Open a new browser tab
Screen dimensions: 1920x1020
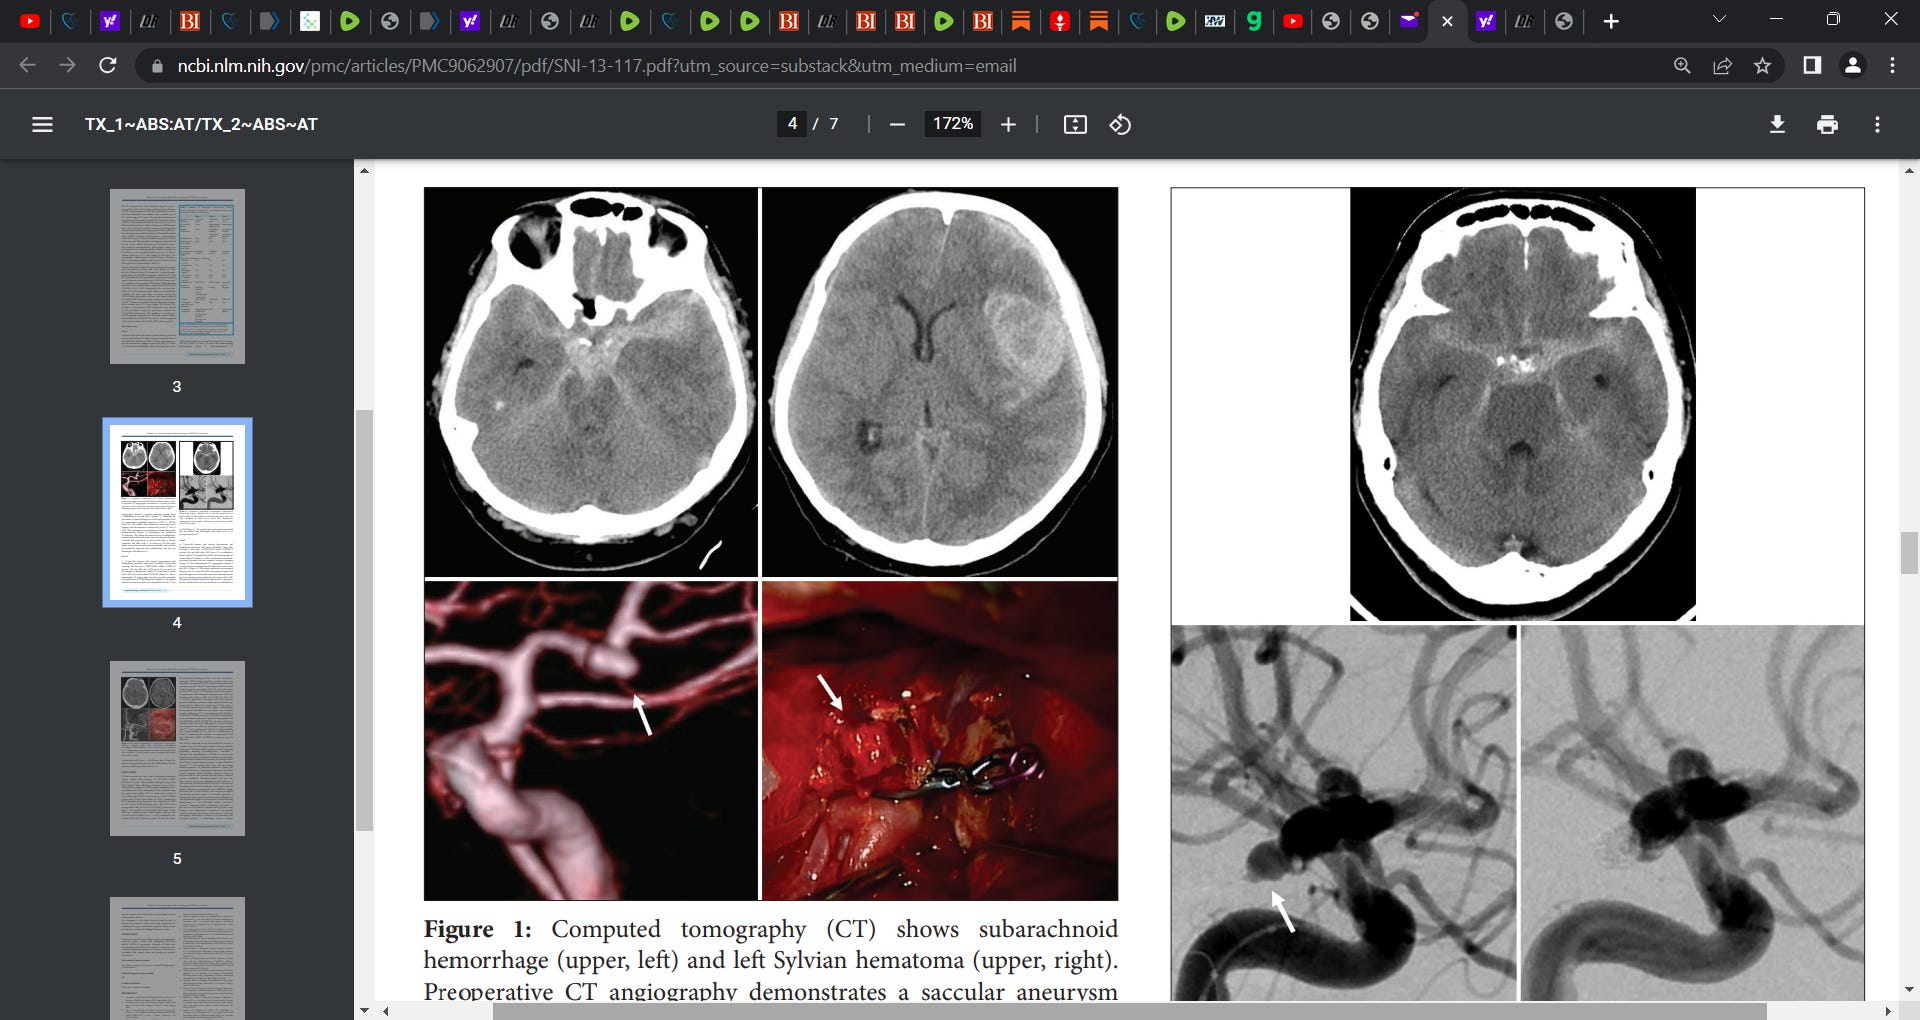point(1611,21)
